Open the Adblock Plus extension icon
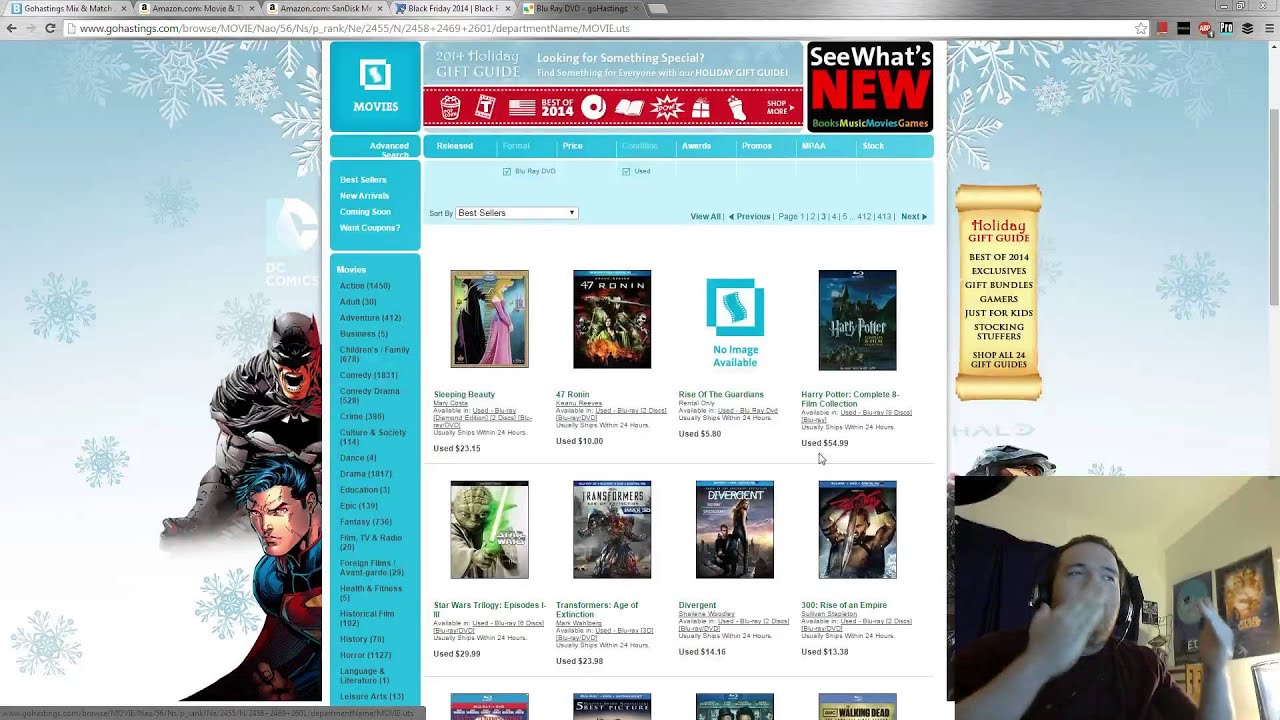Screen dimensions: 1280x720 point(1205,28)
